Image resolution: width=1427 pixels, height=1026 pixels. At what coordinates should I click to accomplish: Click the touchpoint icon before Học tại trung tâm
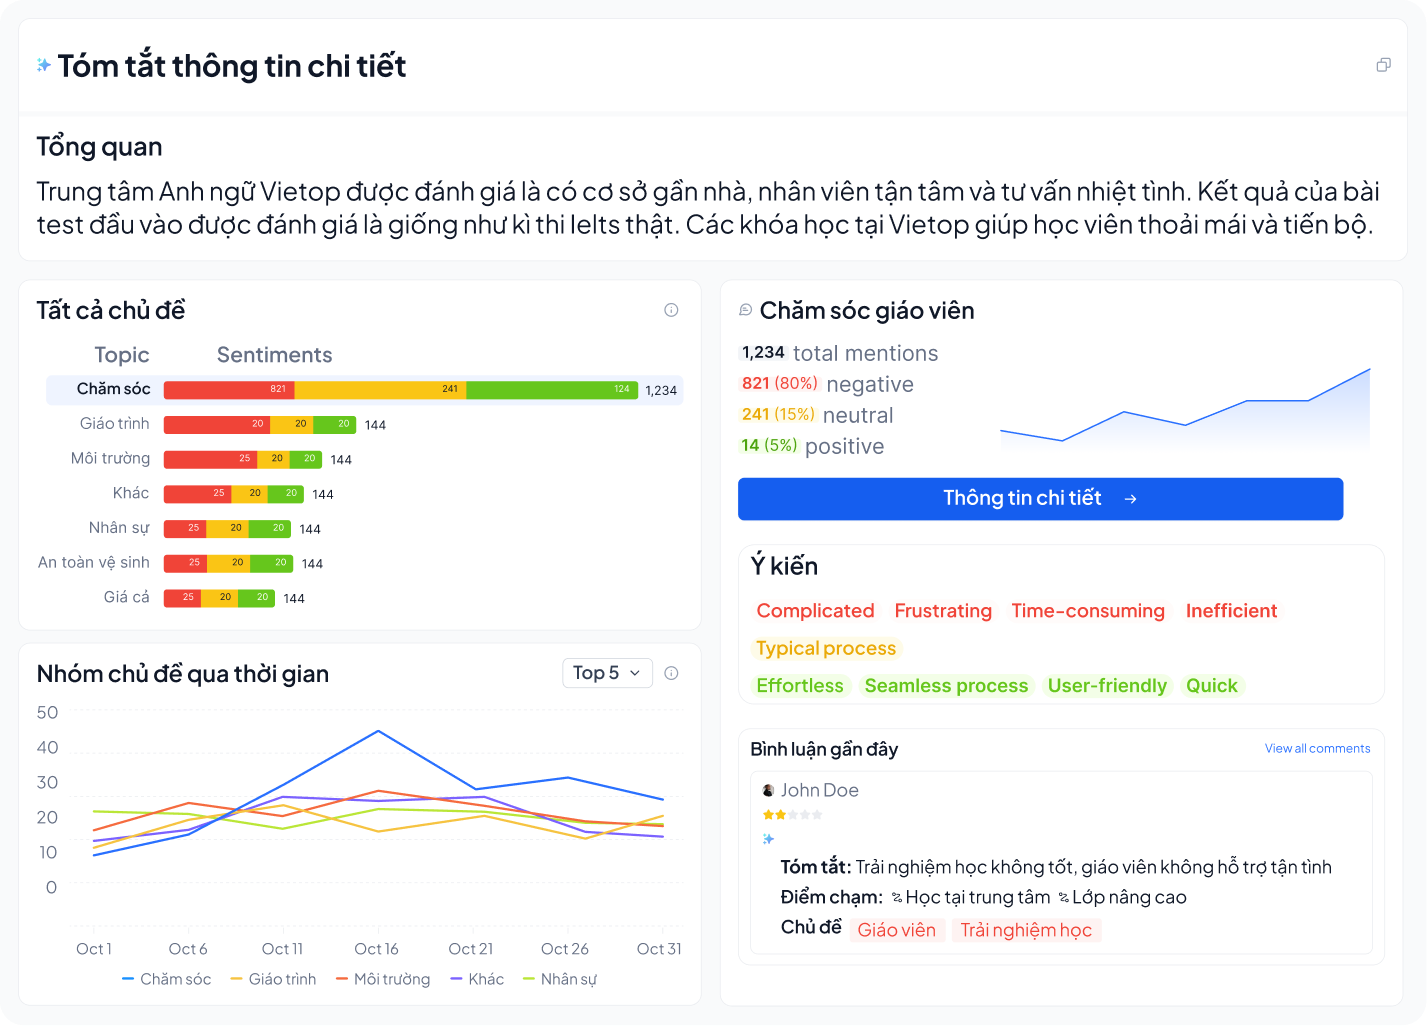(x=897, y=897)
